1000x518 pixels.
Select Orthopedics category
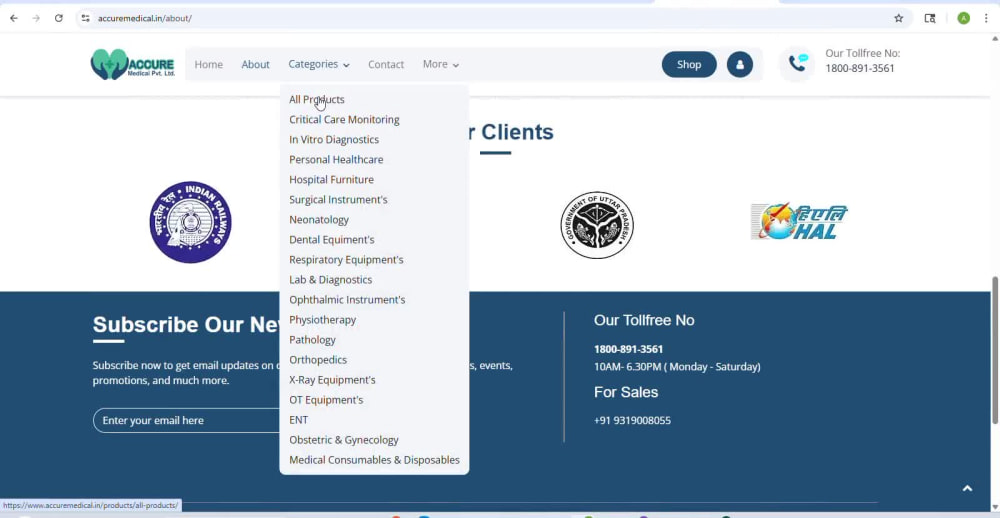[318, 360]
